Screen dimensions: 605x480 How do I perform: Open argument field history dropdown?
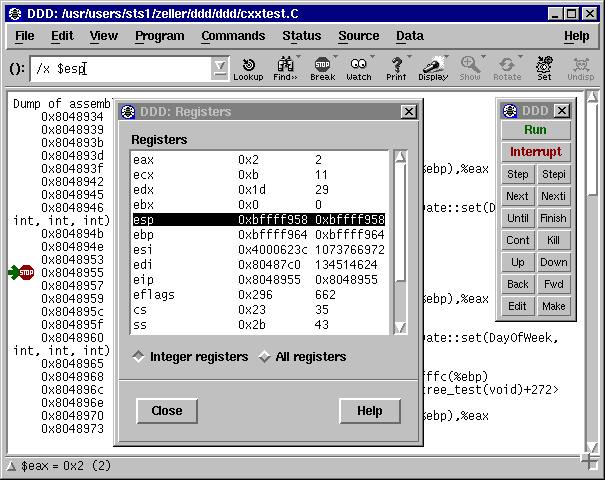(x=220, y=68)
